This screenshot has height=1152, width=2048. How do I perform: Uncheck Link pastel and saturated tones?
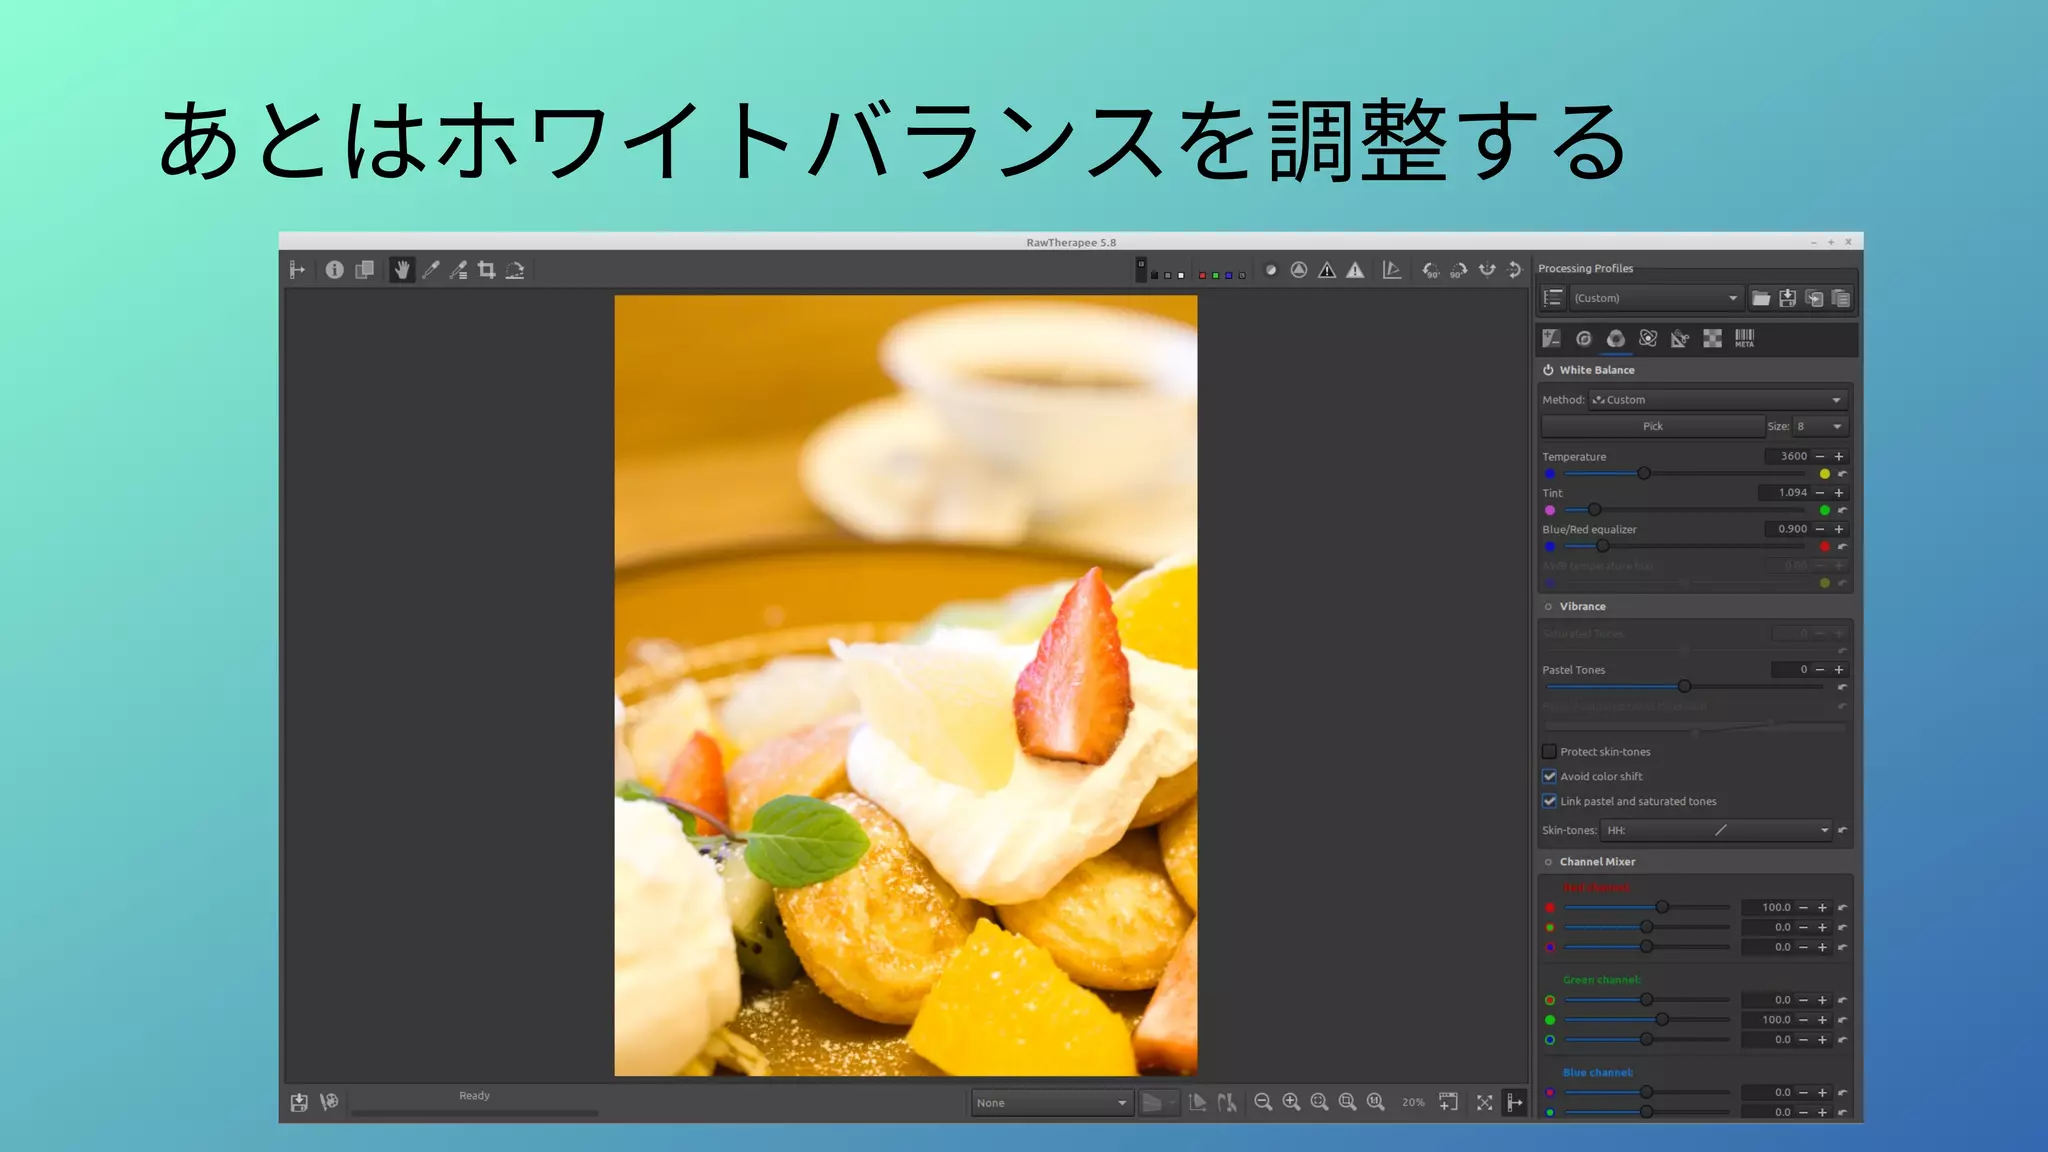pos(1549,801)
